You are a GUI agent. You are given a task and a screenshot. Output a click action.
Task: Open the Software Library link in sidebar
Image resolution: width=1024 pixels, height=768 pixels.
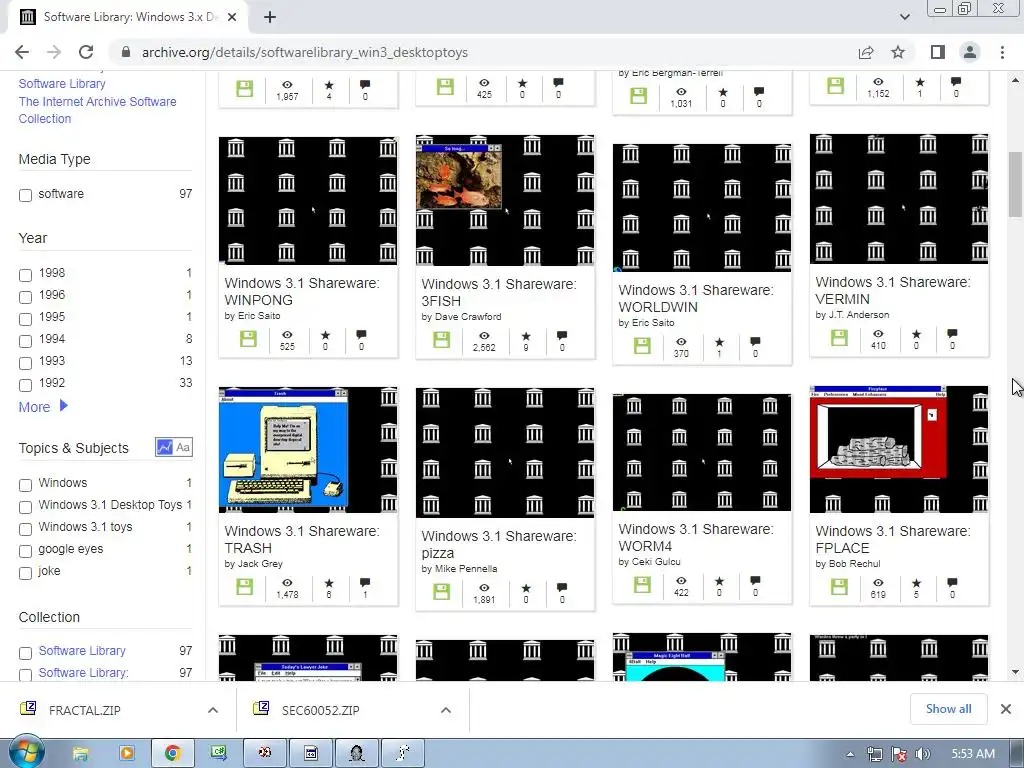(62, 84)
